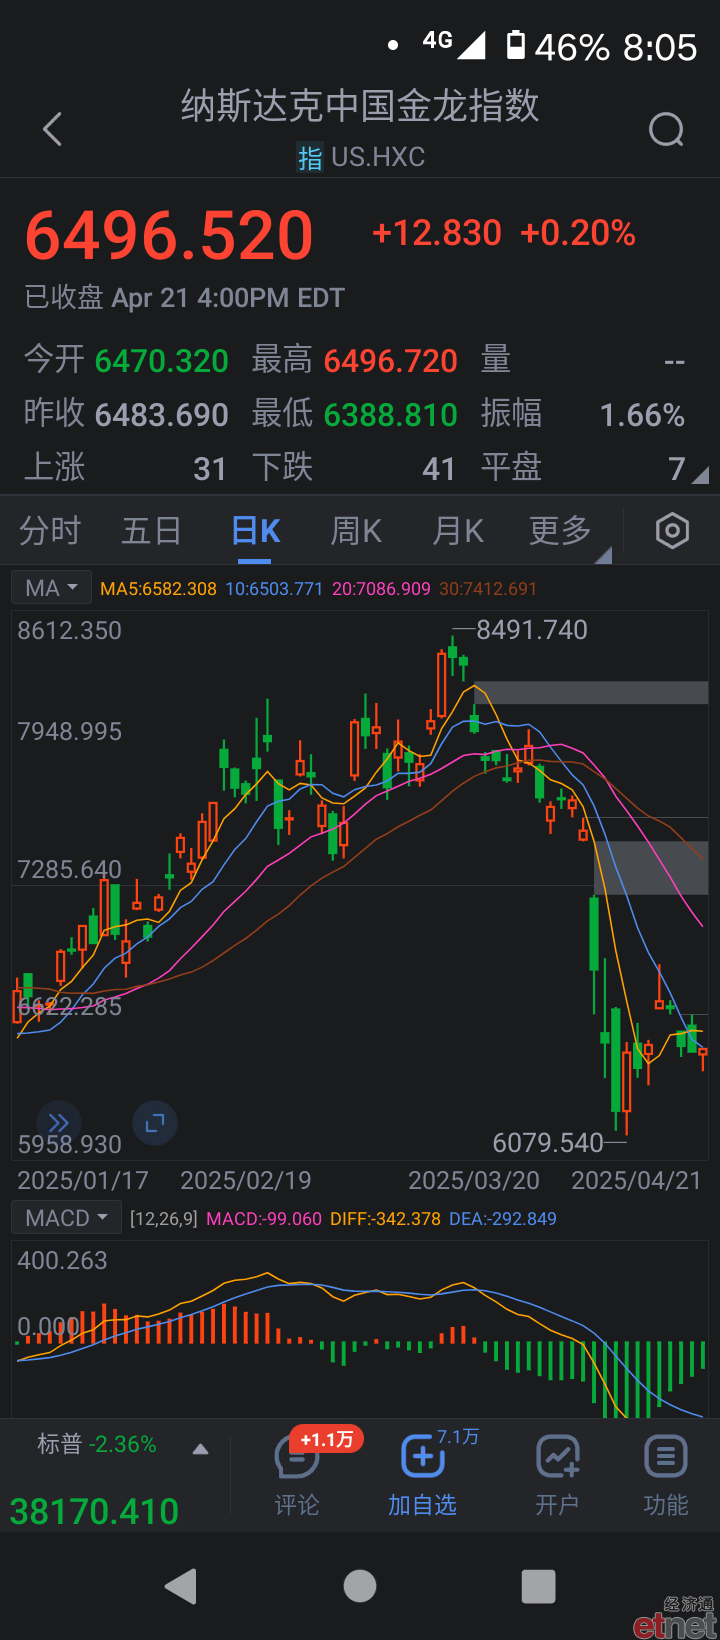Image resolution: width=720 pixels, height=1640 pixels.
Task: Tap the 标普 -2.36% ticker
Action: [x=96, y=1444]
